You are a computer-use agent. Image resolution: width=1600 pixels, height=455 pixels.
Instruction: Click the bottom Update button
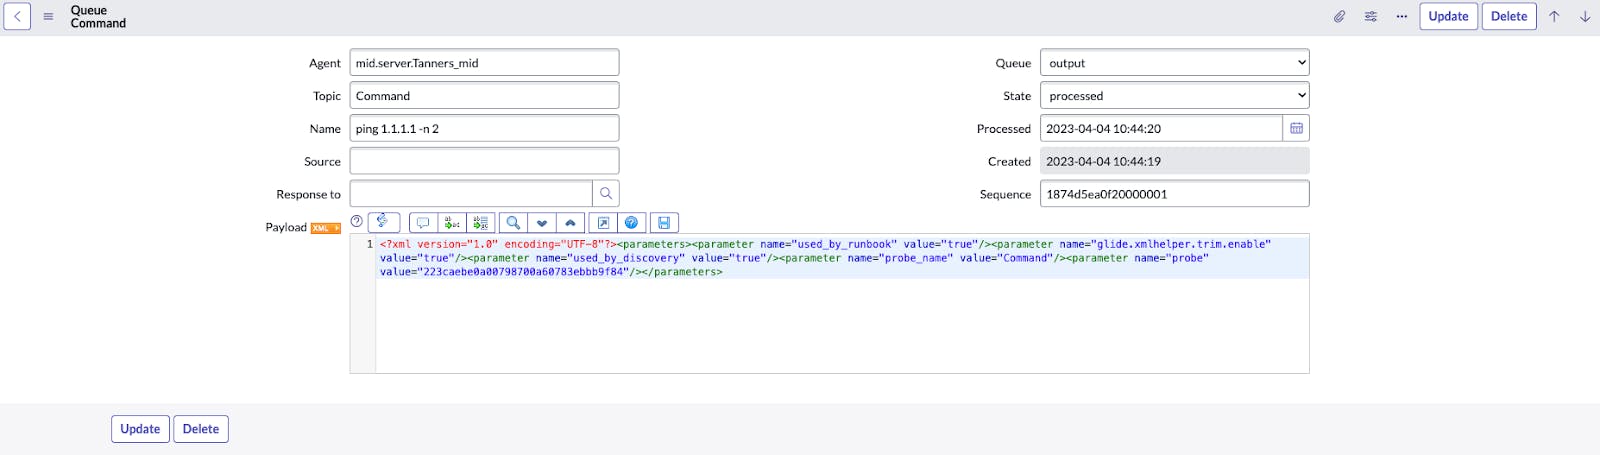click(x=140, y=429)
